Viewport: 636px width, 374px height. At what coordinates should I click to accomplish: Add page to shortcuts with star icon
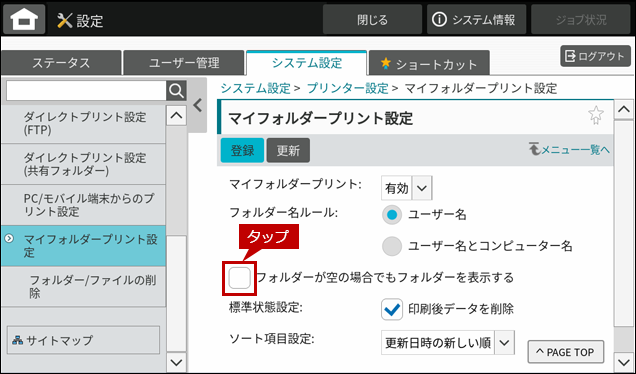[x=595, y=115]
